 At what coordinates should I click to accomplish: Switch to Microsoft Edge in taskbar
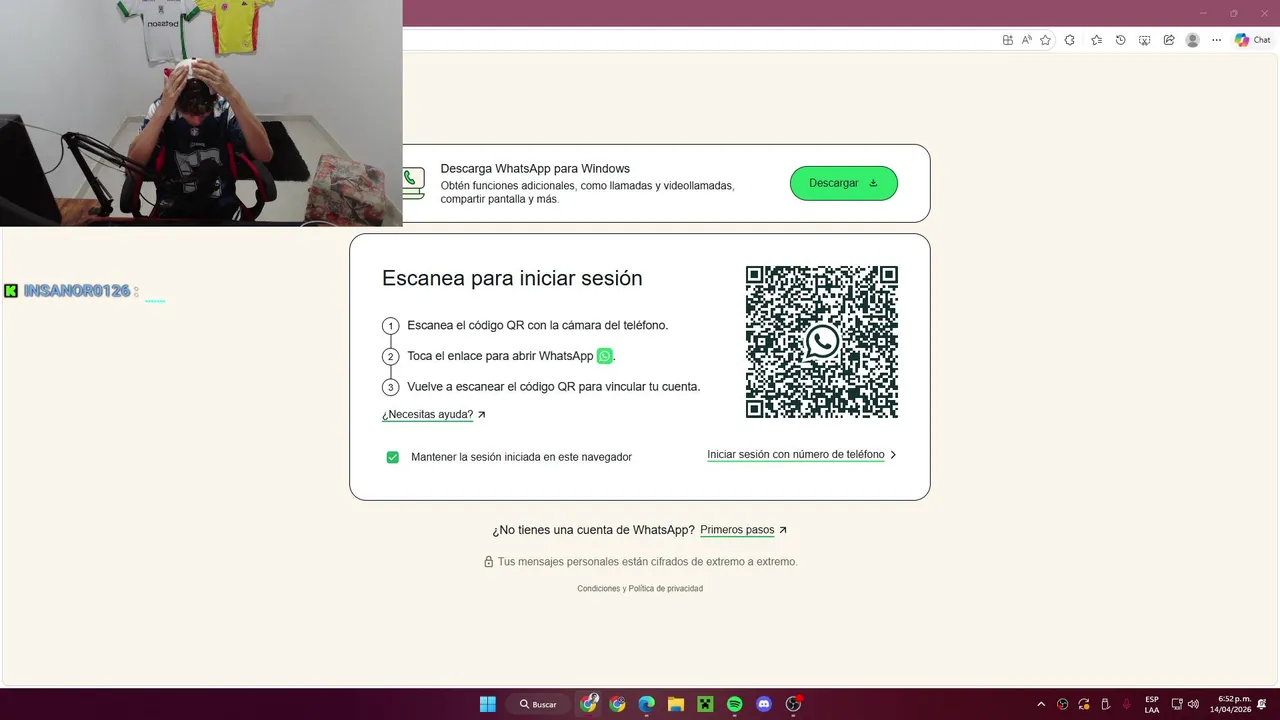[646, 704]
